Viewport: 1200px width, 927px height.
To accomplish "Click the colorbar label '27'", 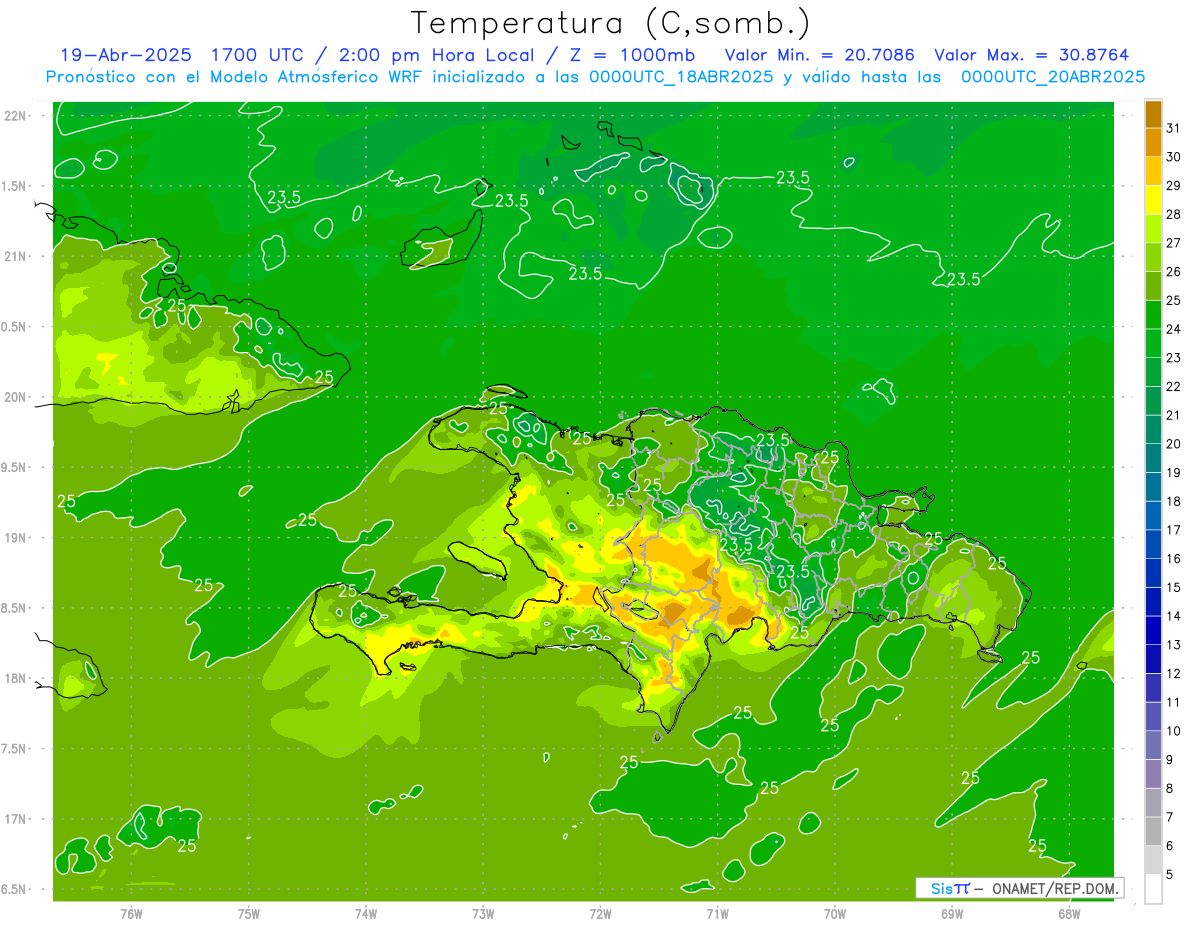I will coord(1174,243).
